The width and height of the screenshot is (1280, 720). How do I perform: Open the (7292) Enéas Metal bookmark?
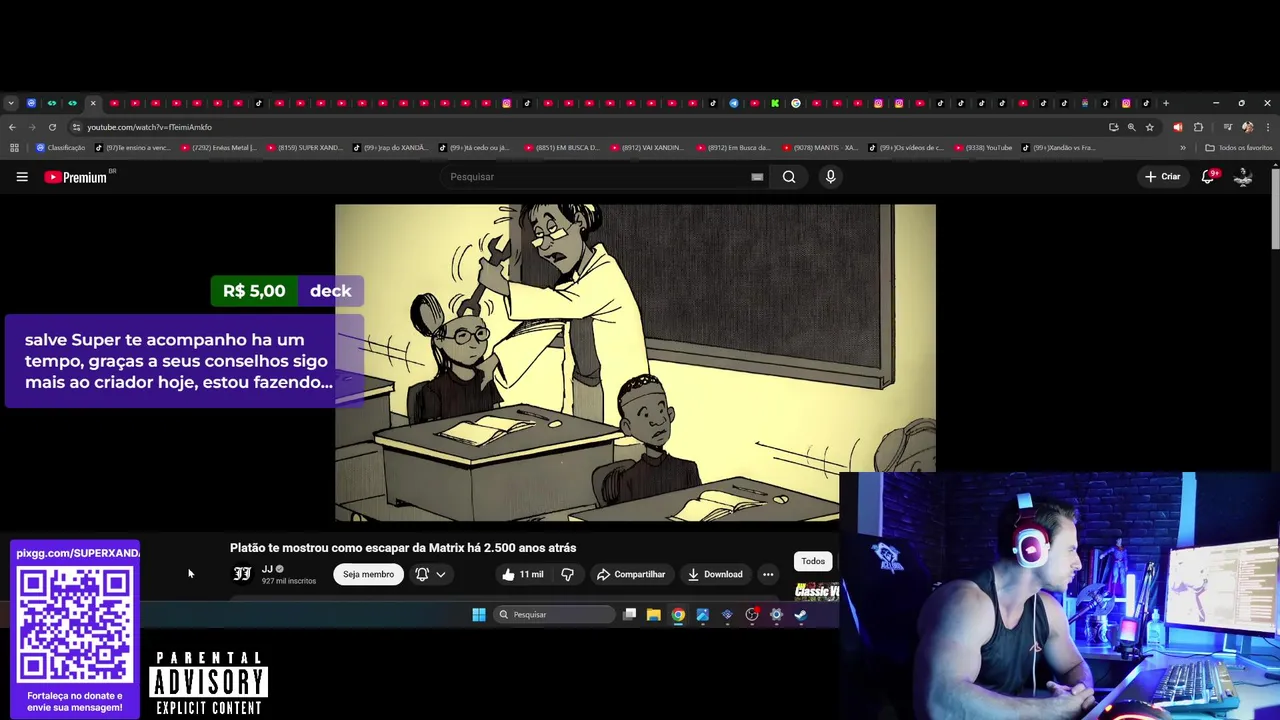tap(219, 148)
